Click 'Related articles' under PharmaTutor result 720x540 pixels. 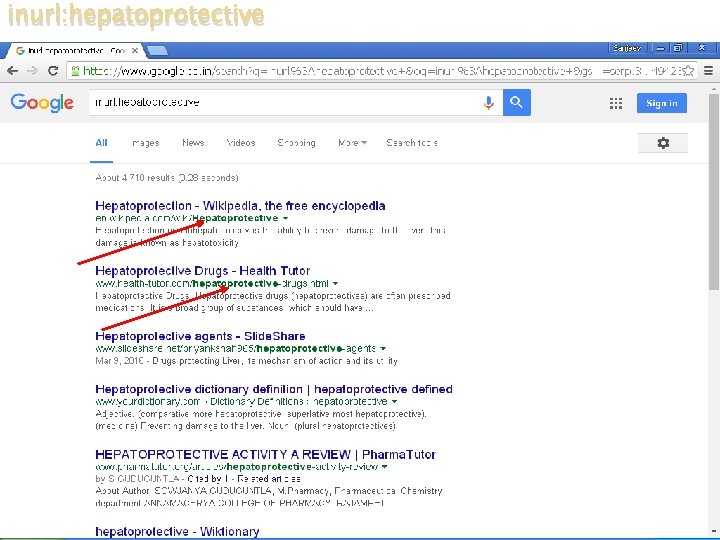pos(269,479)
